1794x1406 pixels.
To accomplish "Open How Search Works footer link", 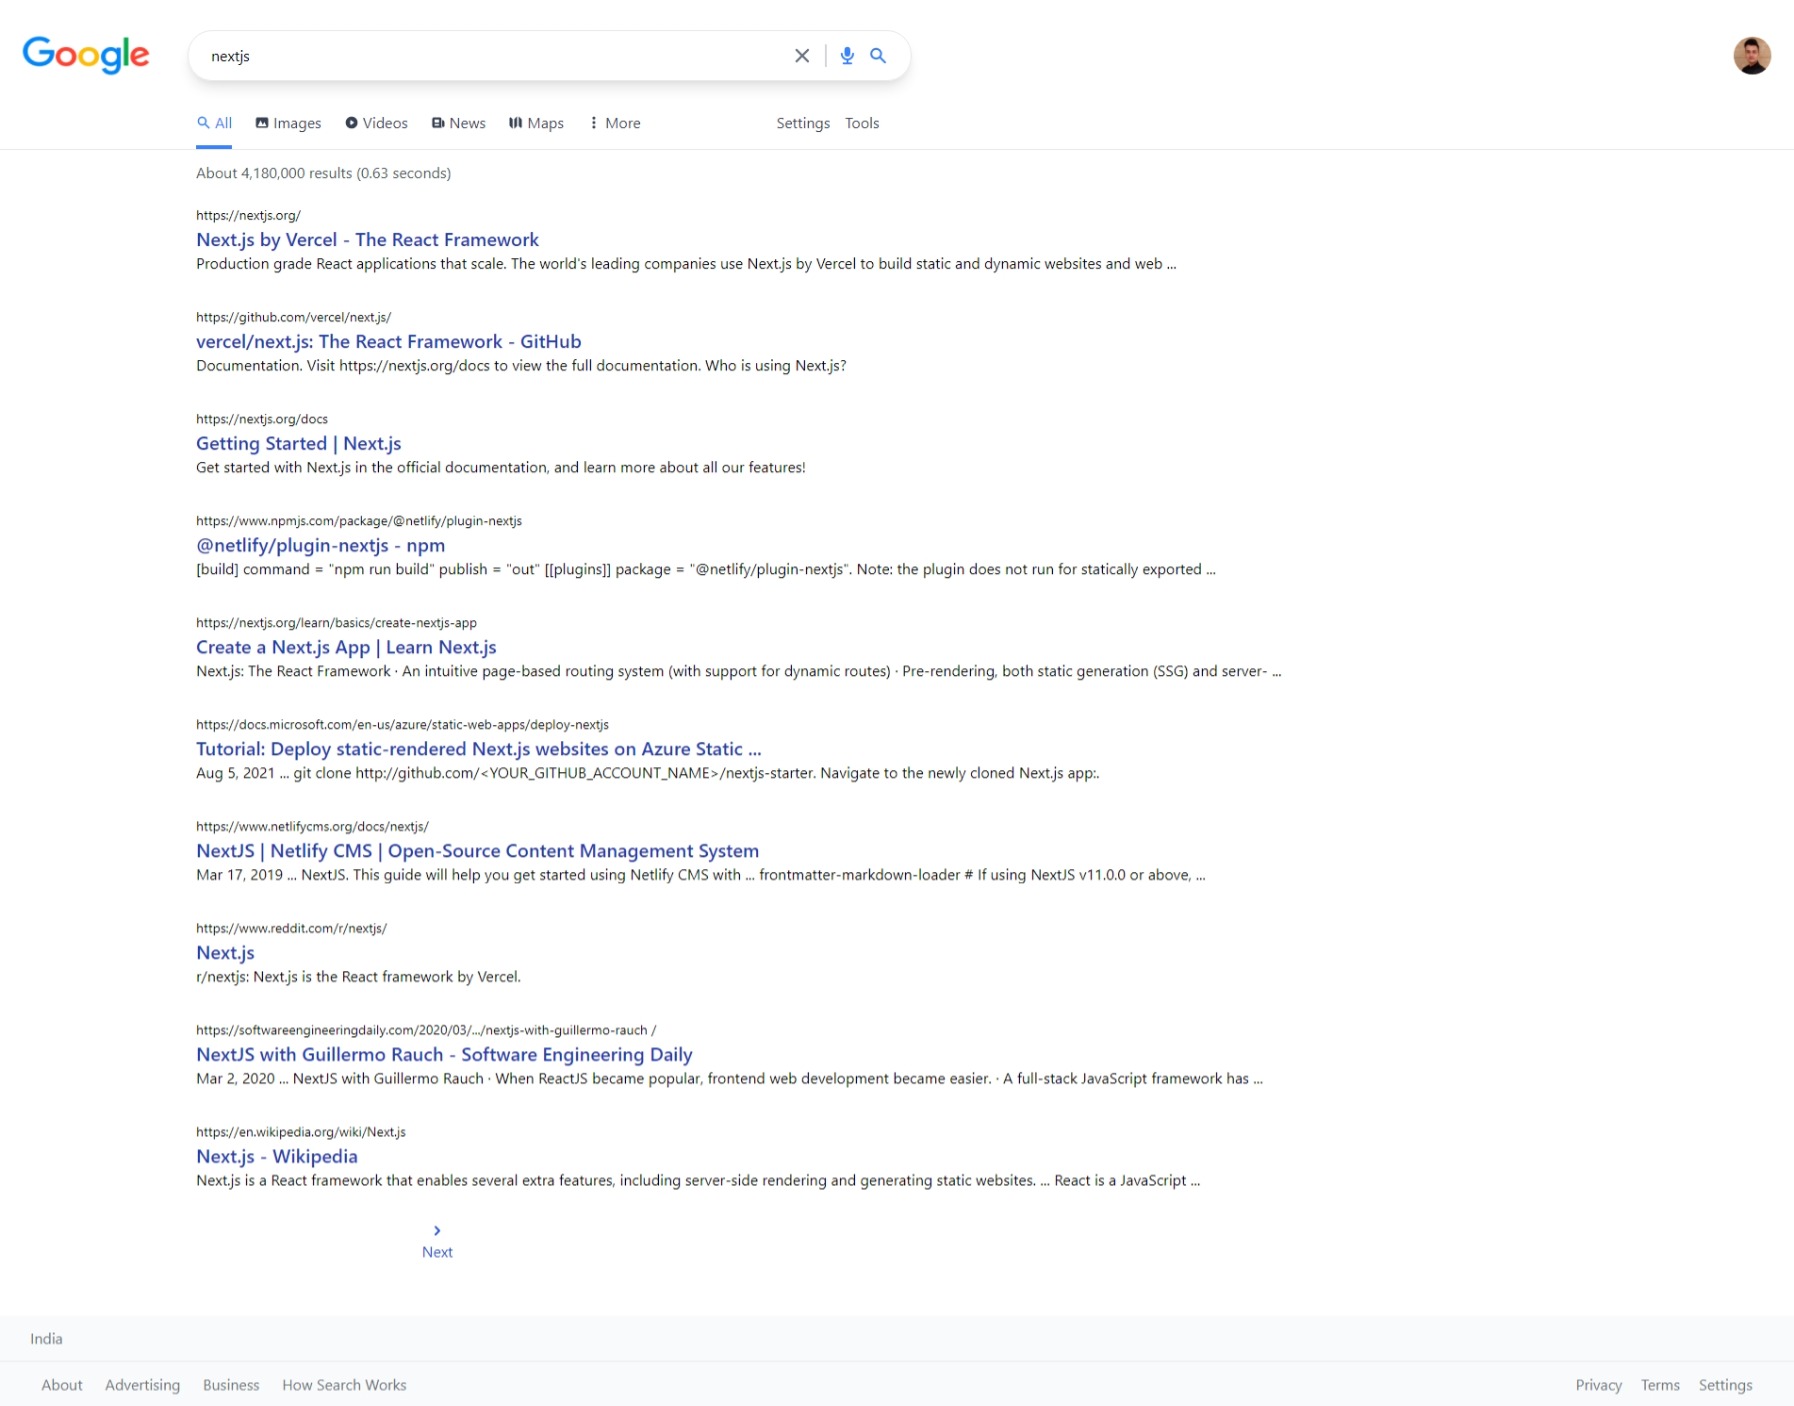I will coord(344,1385).
